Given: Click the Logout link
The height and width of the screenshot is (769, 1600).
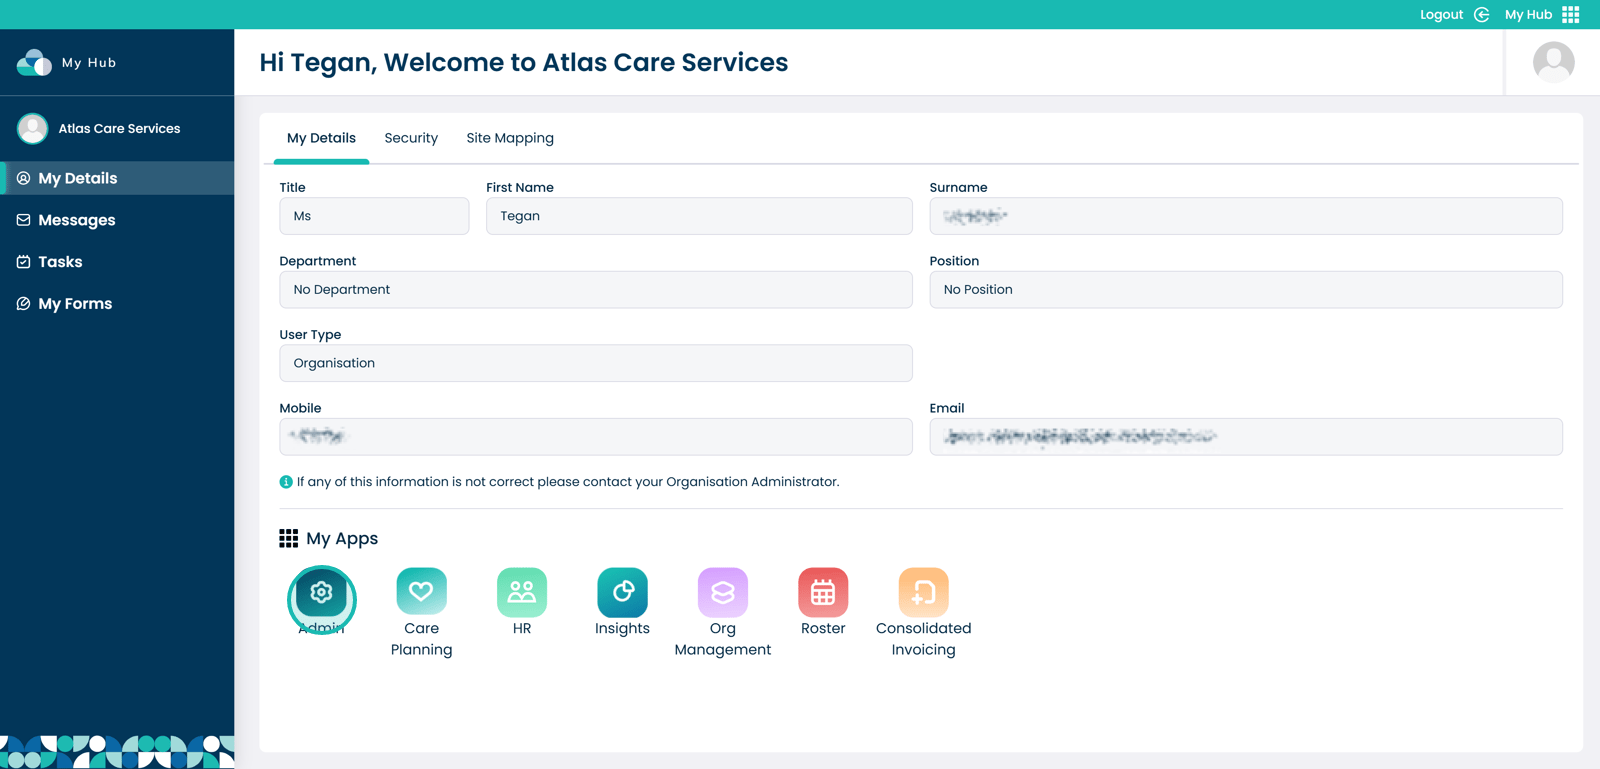Looking at the screenshot, I should tap(1442, 14).
